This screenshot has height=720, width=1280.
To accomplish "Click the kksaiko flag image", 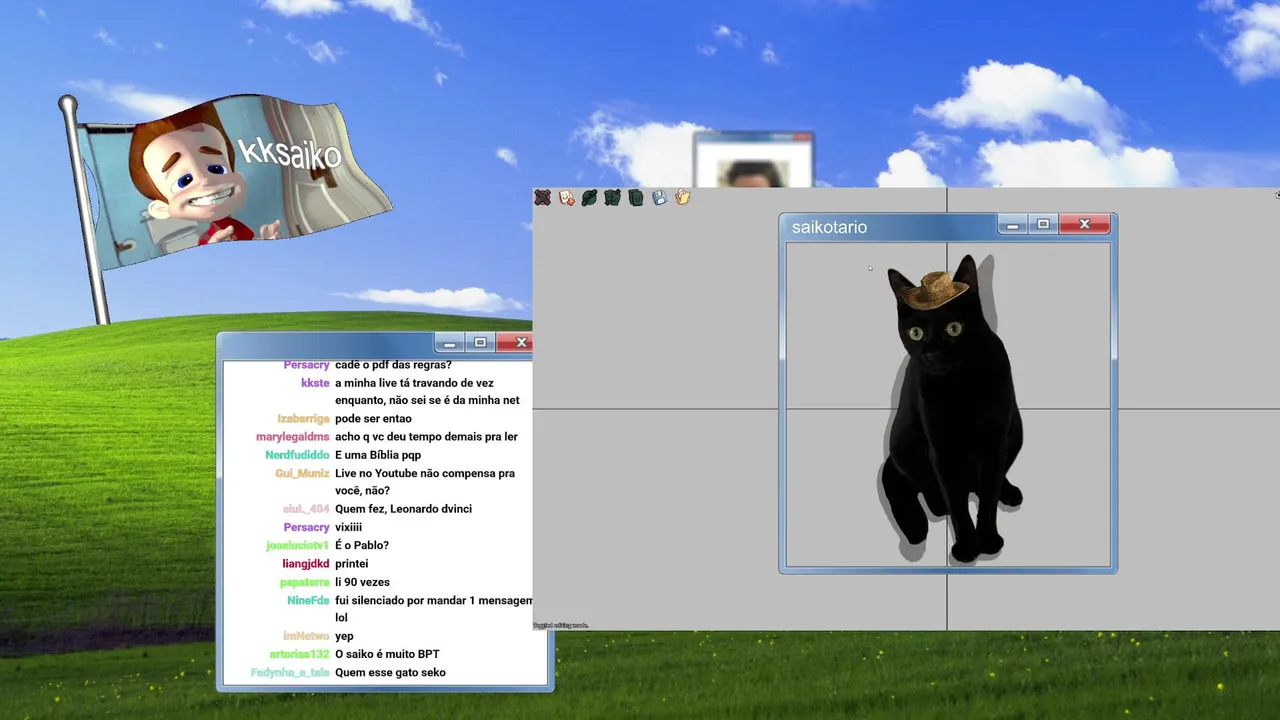I will (x=235, y=180).
